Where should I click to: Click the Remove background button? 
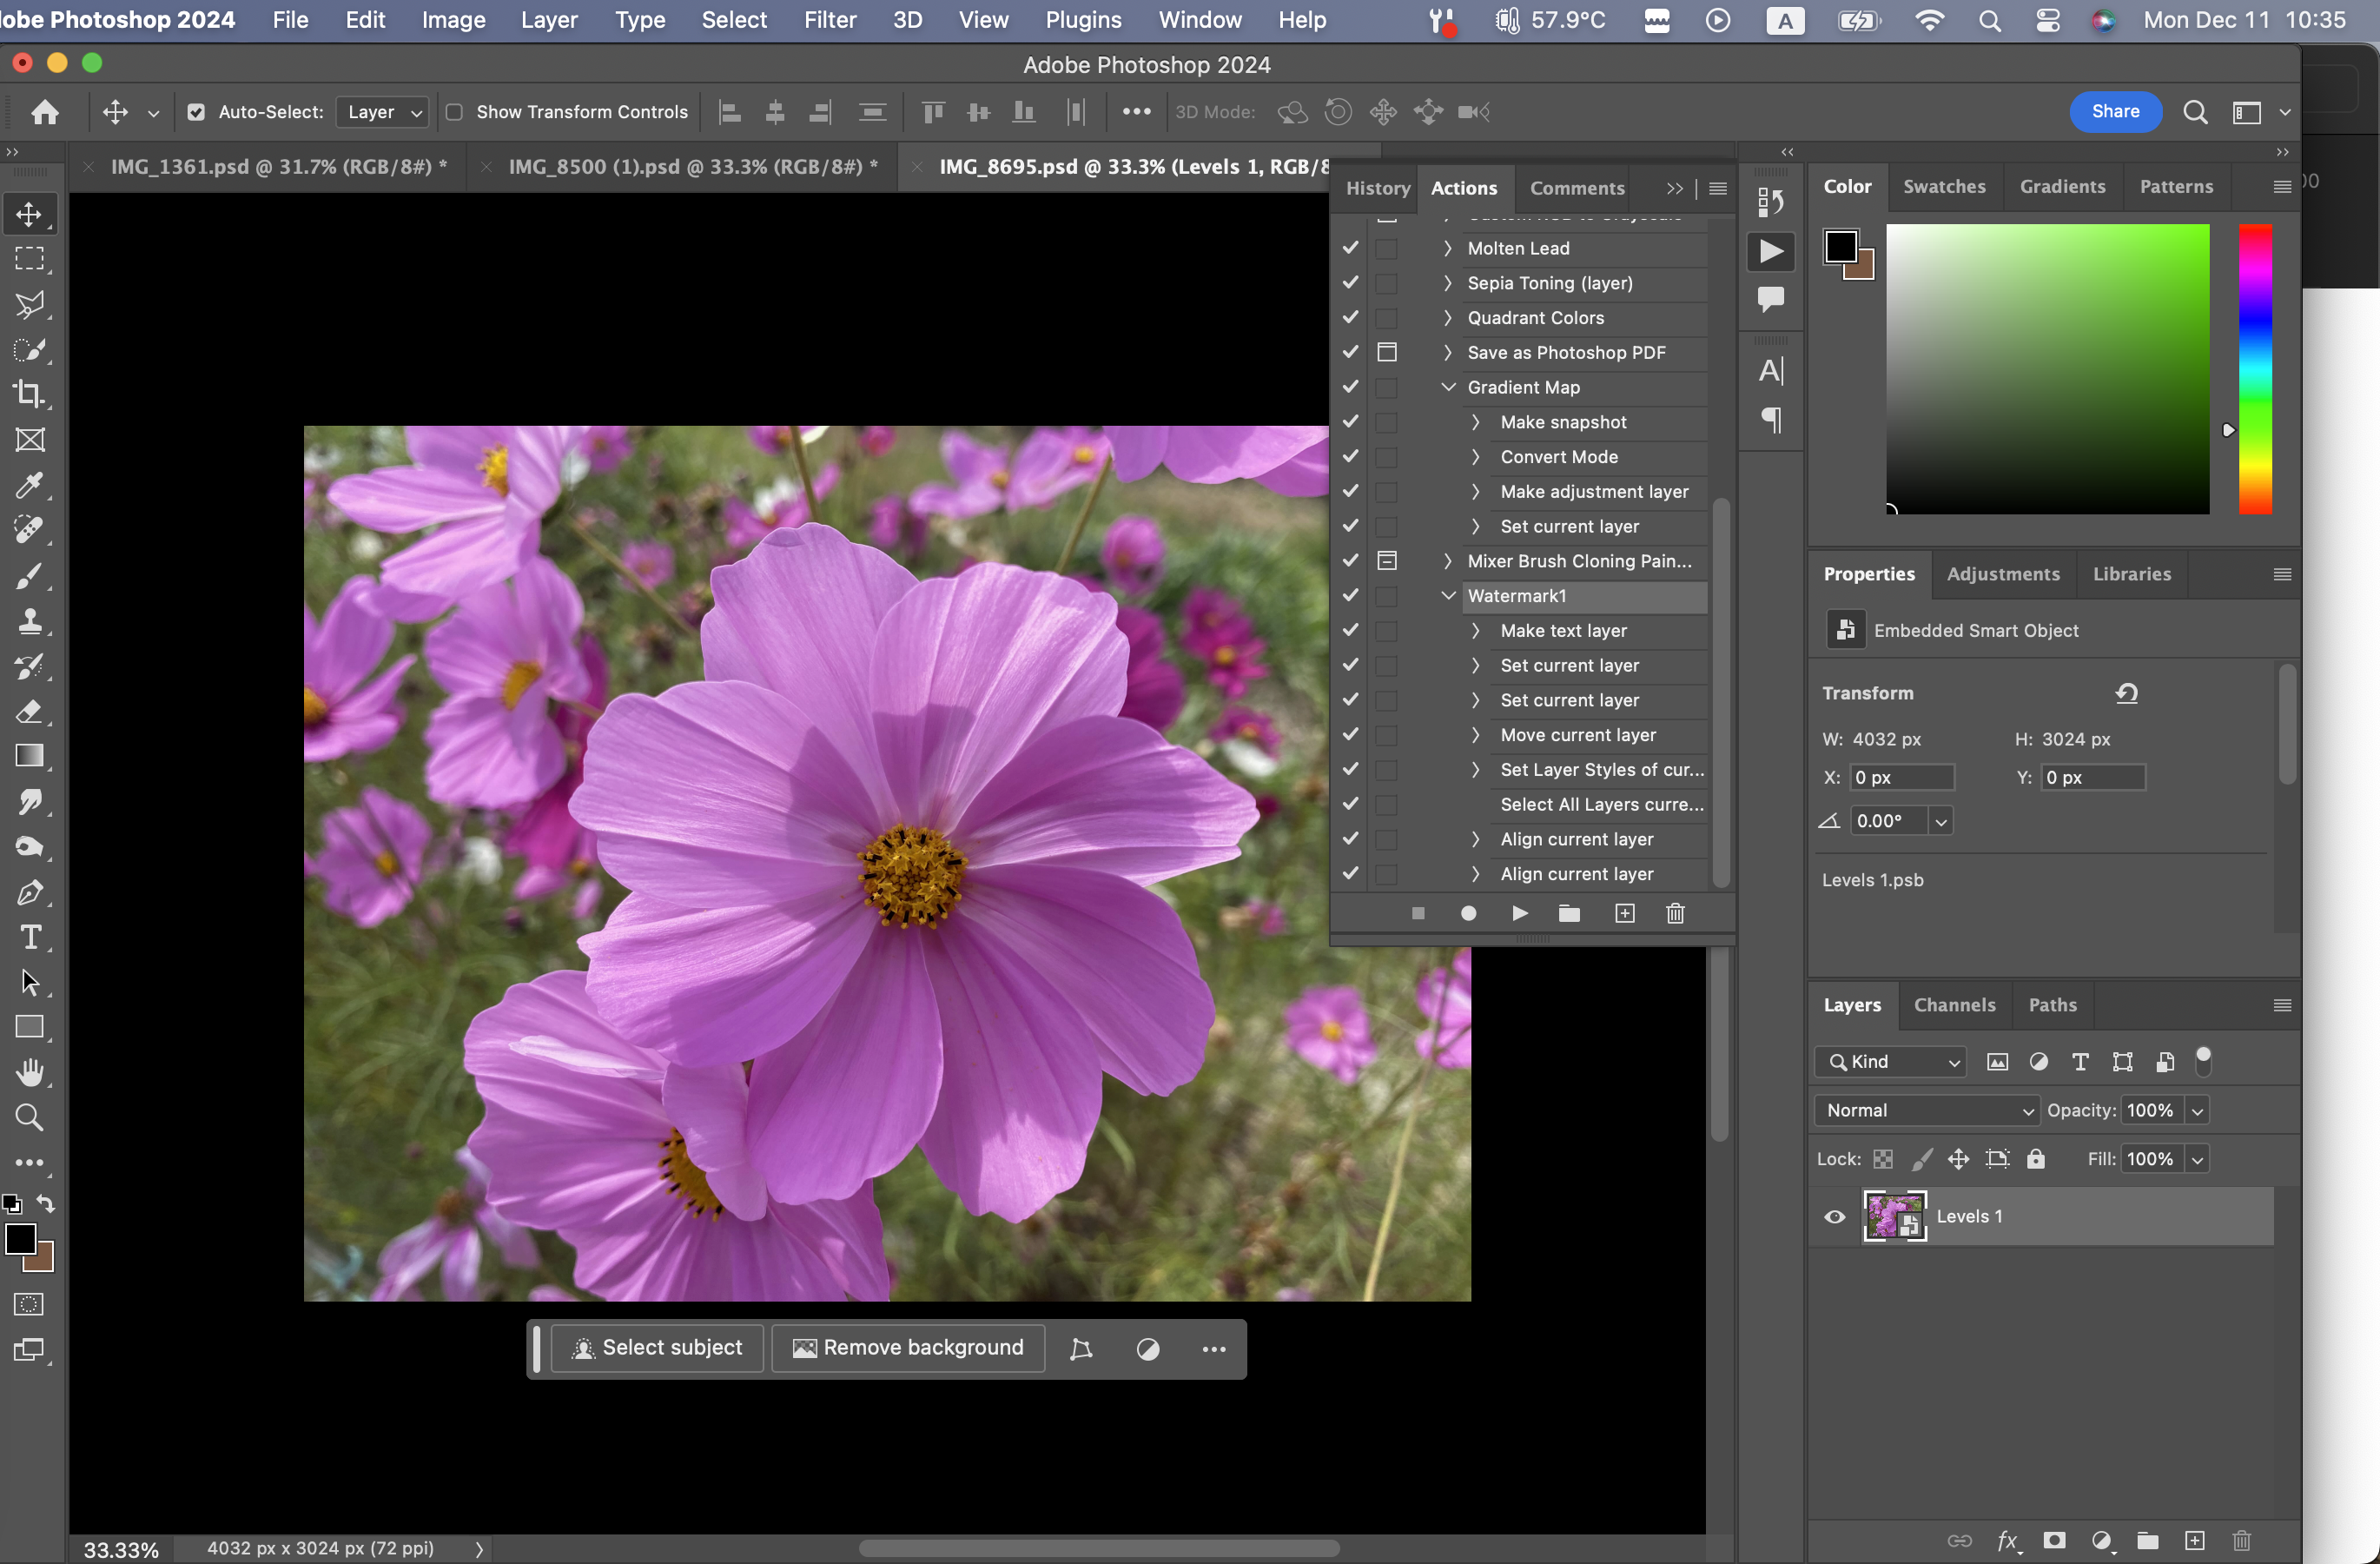[908, 1348]
